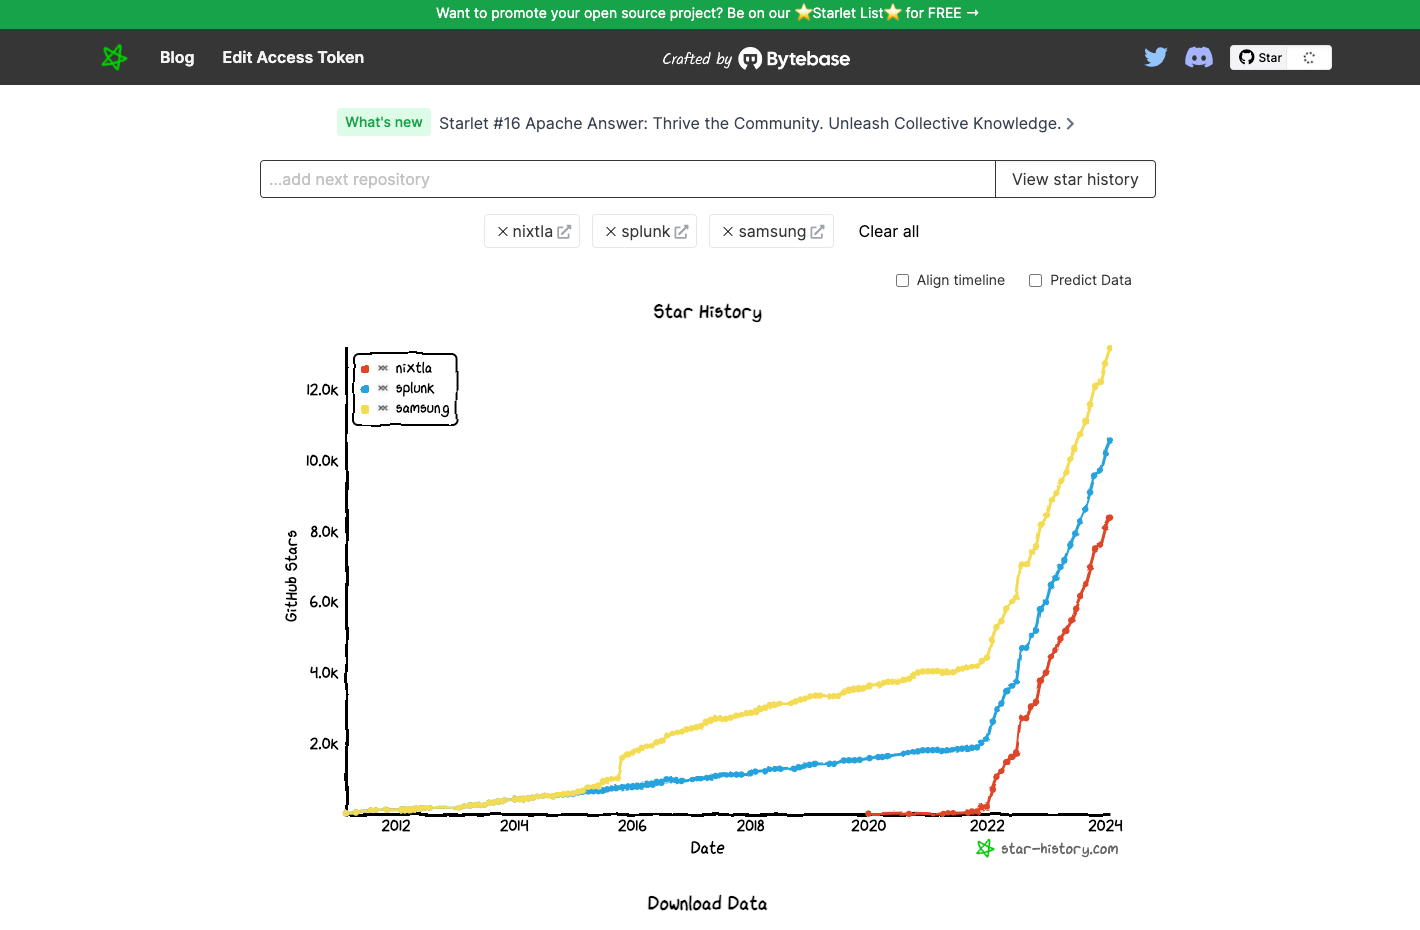1420x930 pixels.
Task: Click samsung label in chart legend
Action: coord(422,408)
